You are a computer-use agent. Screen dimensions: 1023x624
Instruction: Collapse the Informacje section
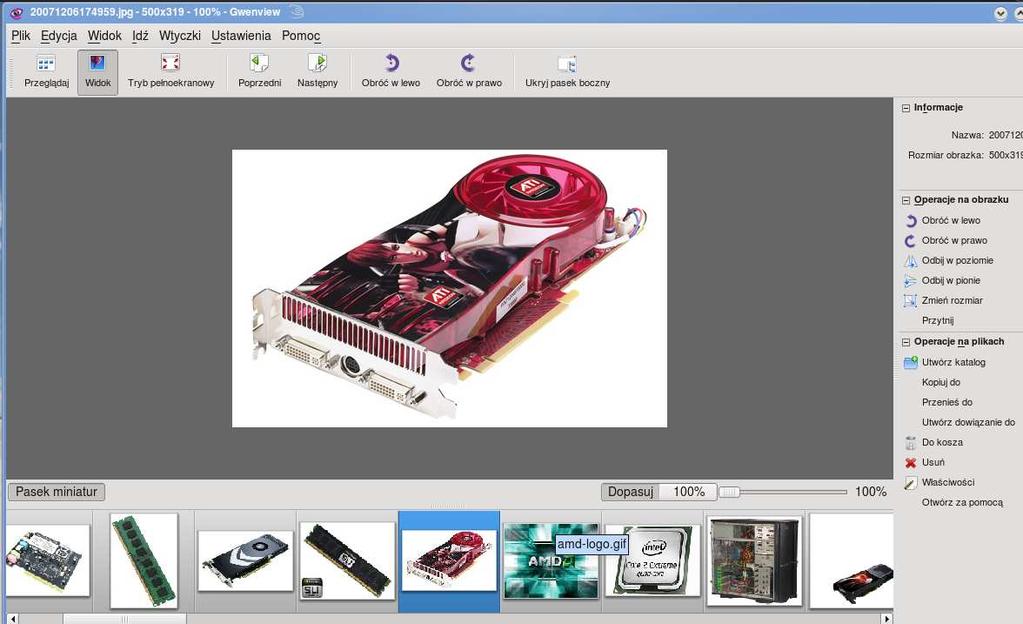click(x=906, y=108)
